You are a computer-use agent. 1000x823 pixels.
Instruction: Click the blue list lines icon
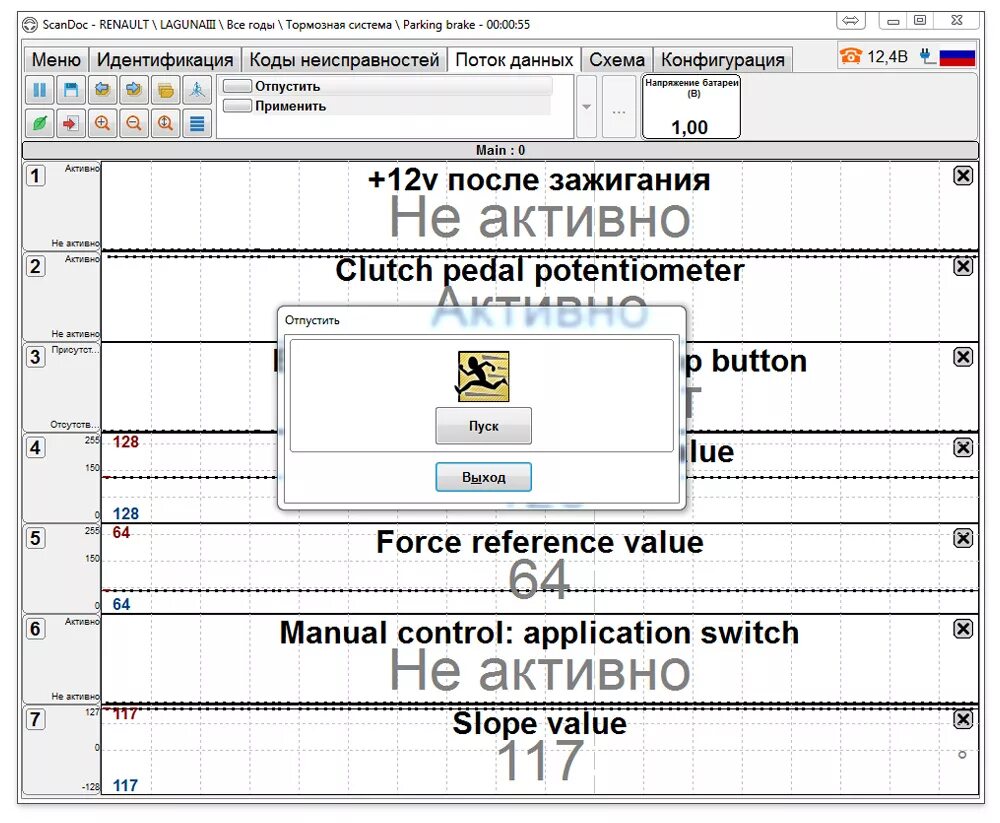pyautogui.click(x=196, y=123)
